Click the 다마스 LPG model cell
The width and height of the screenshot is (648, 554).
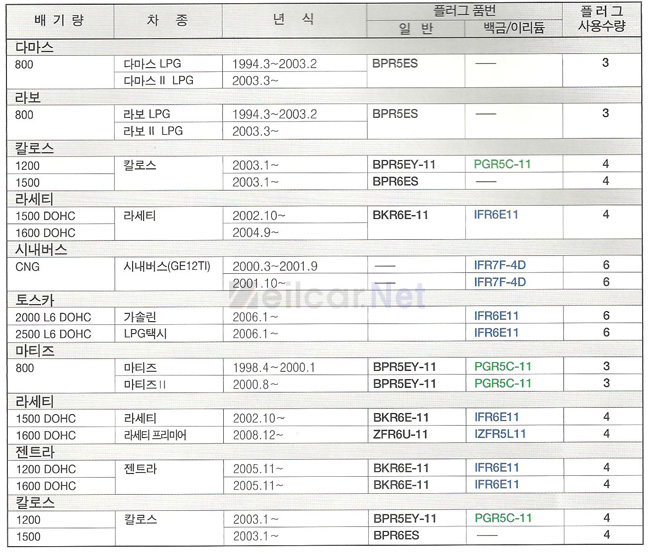[152, 64]
